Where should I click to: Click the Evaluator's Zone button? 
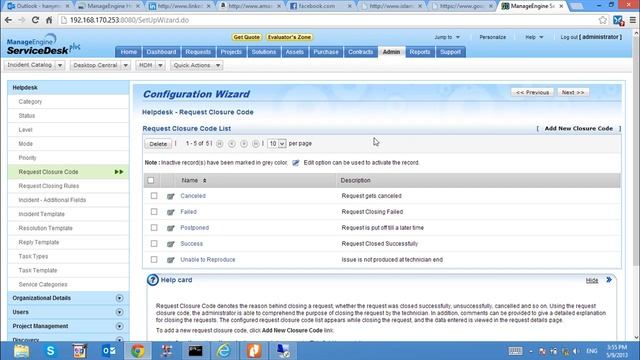[x=289, y=37]
